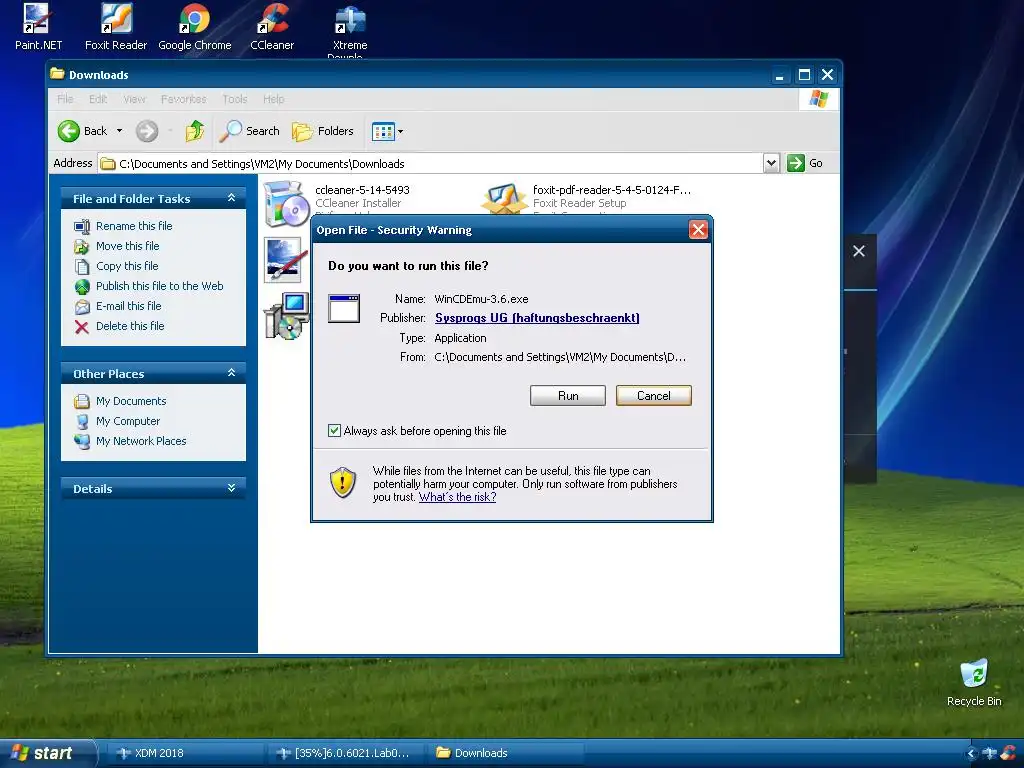The image size is (1024, 768).
Task: Open the Paint.NET desktop shortcut
Action: pos(38,26)
